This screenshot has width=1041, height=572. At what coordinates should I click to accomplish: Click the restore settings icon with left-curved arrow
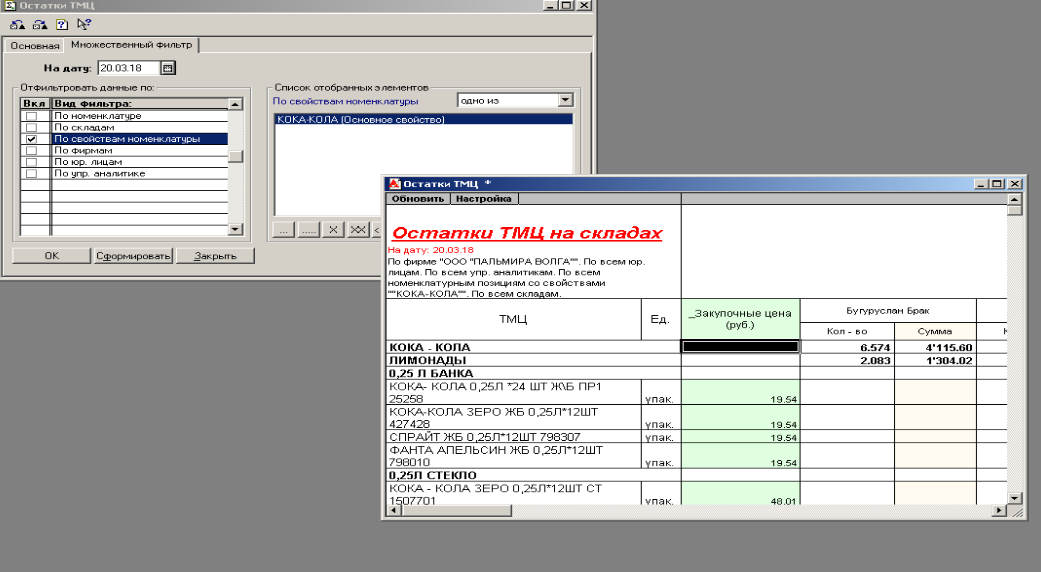(x=17, y=25)
